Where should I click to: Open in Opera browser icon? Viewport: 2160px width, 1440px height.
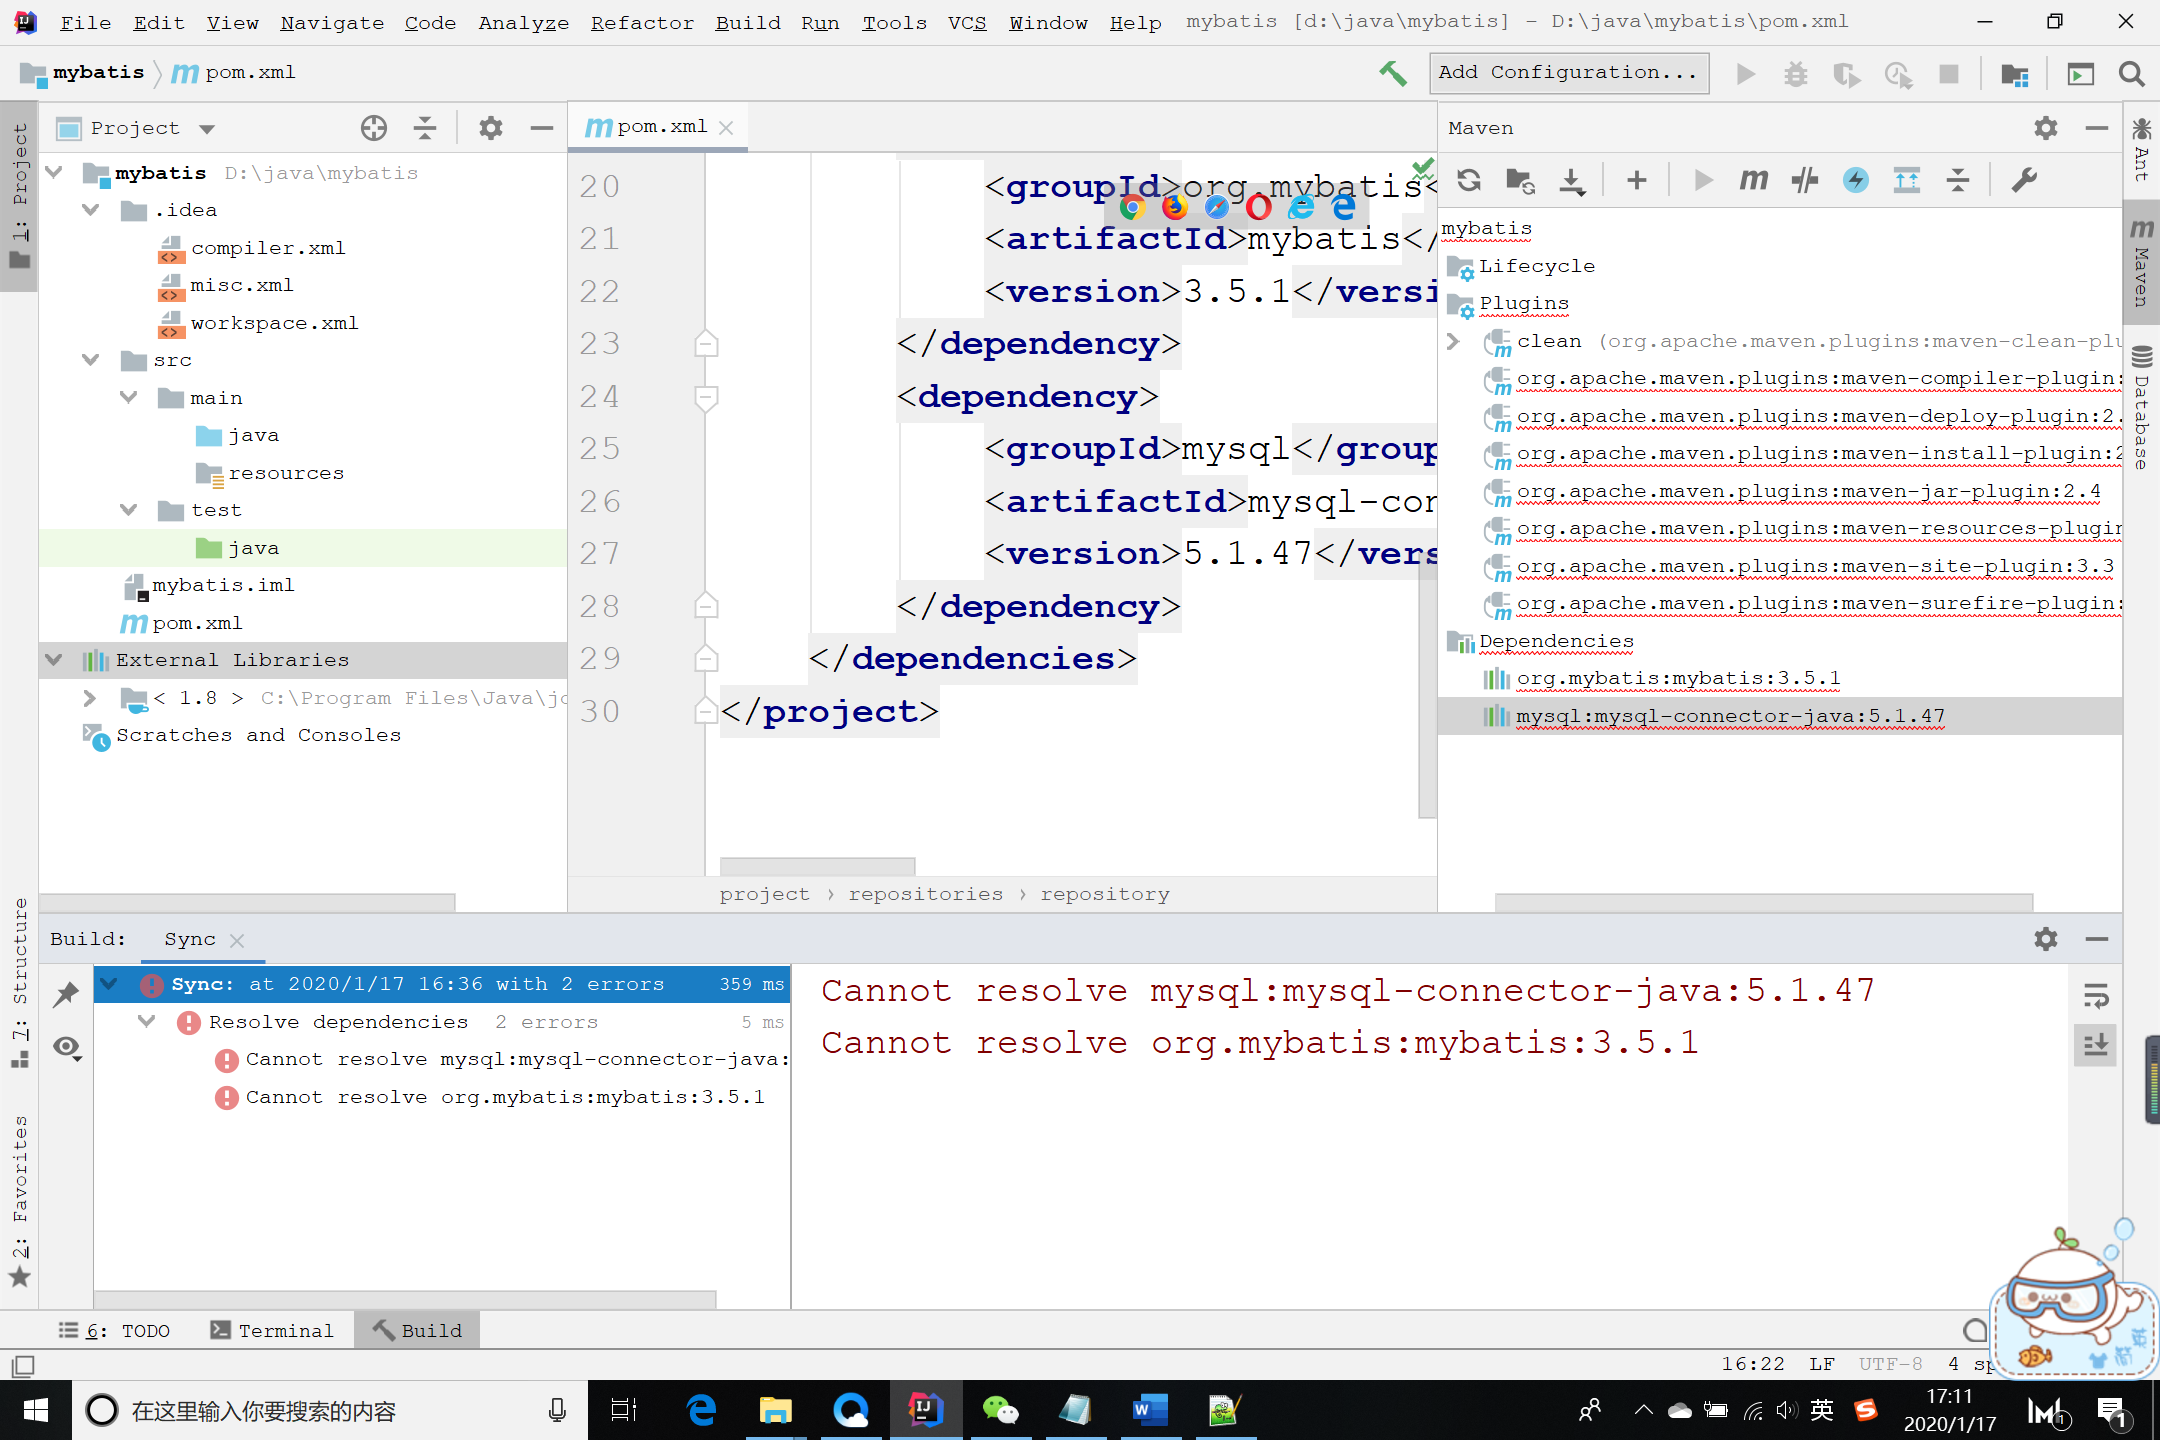(x=1259, y=207)
